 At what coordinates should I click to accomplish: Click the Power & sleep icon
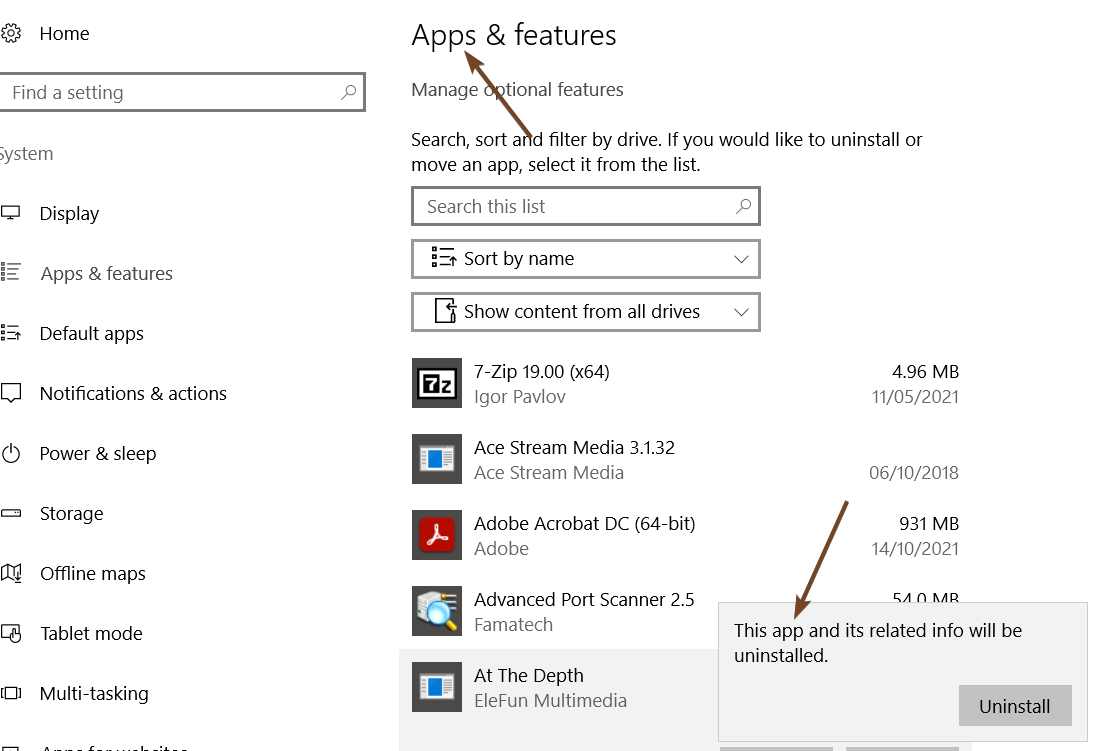pyautogui.click(x=11, y=454)
